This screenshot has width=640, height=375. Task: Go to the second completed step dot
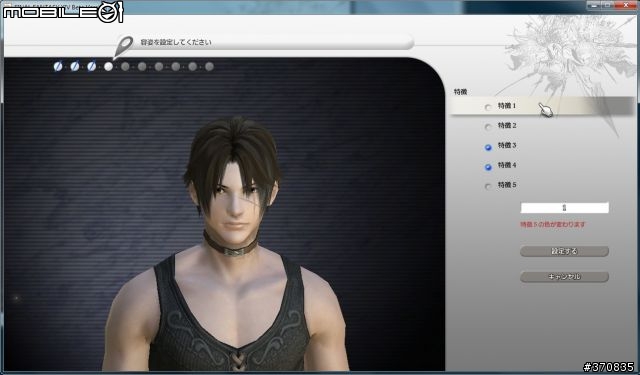pos(75,67)
